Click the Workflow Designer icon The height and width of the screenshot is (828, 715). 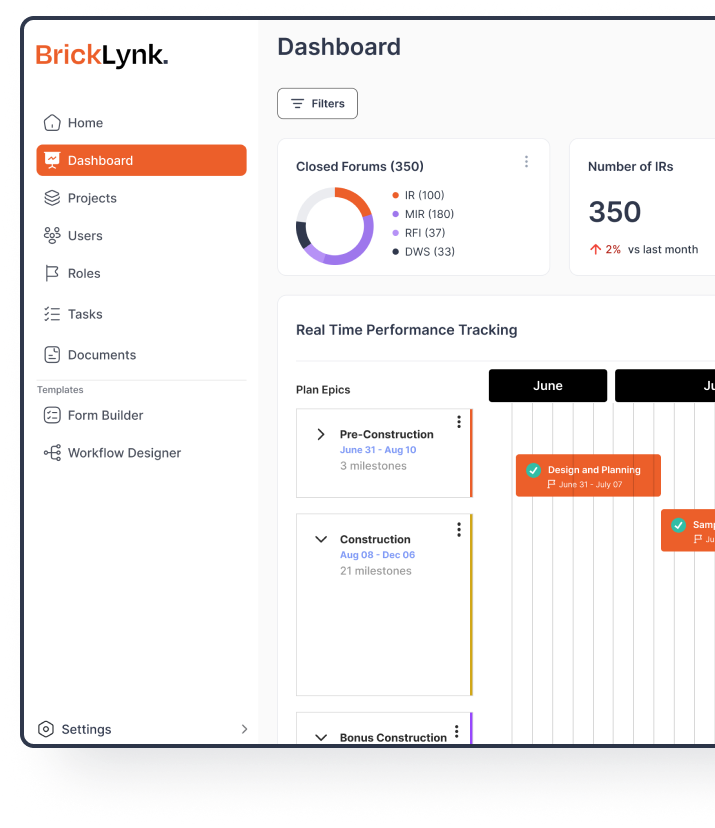click(x=52, y=453)
